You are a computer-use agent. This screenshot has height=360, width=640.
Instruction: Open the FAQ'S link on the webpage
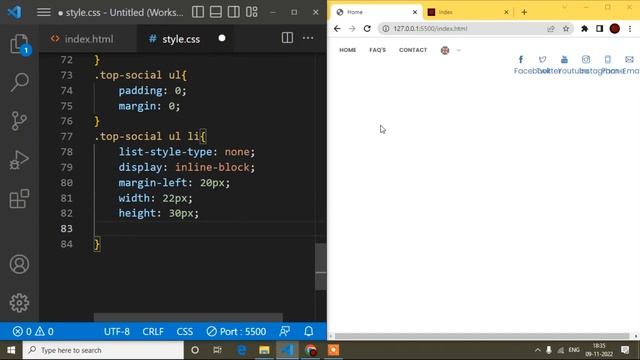coord(378,50)
